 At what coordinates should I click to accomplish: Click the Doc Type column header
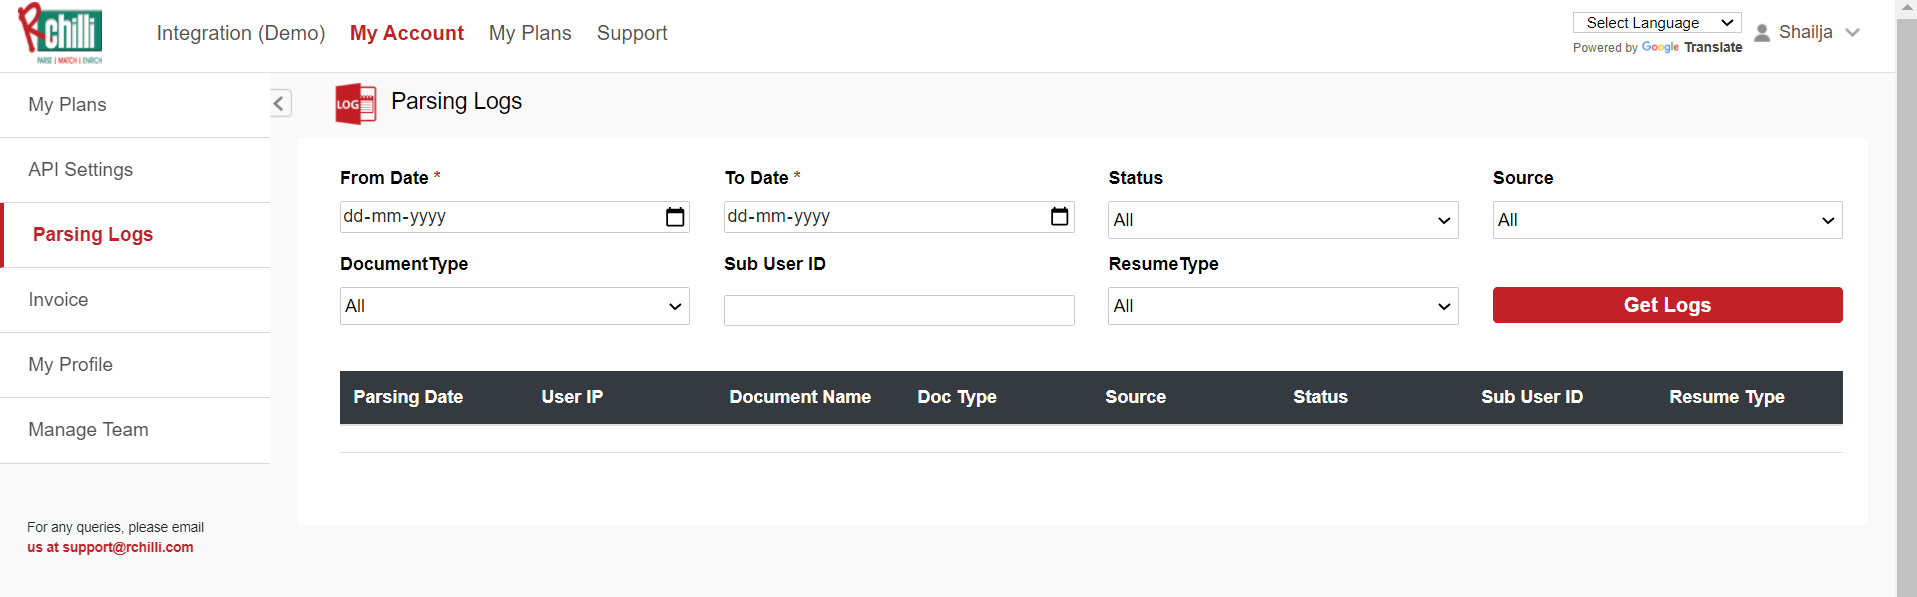[x=957, y=397]
